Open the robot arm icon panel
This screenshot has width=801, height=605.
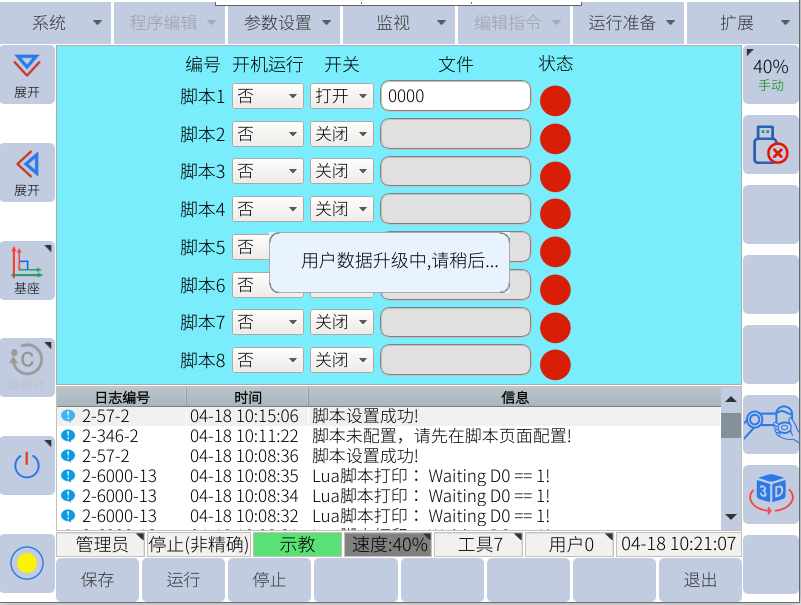click(x=770, y=424)
